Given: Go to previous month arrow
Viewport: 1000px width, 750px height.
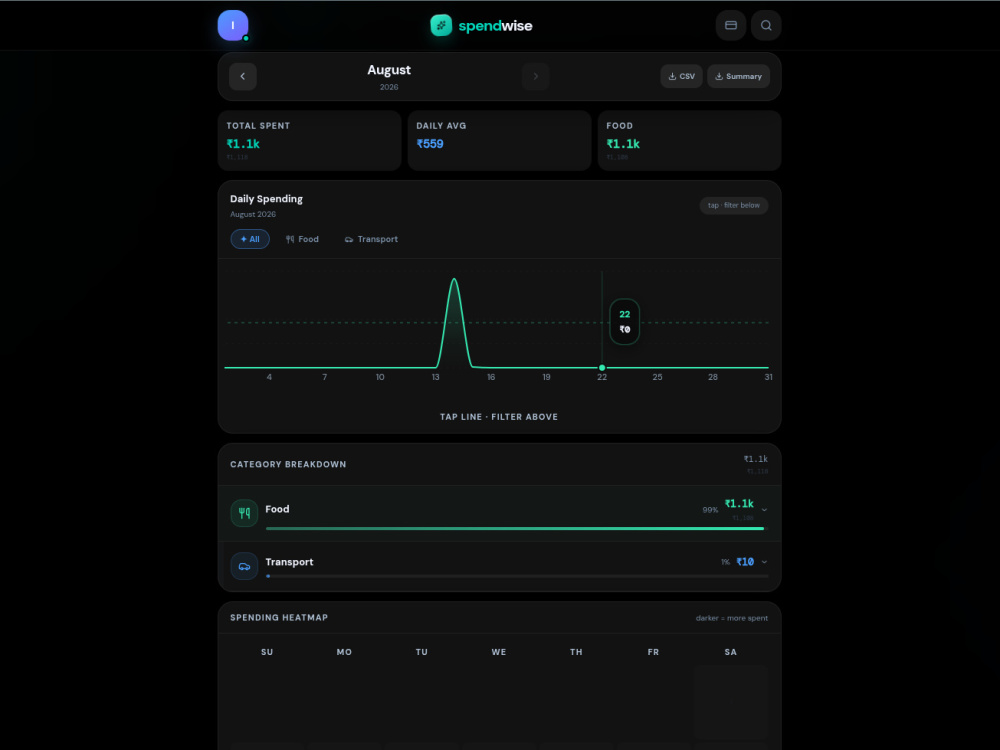Looking at the screenshot, I should [242, 77].
